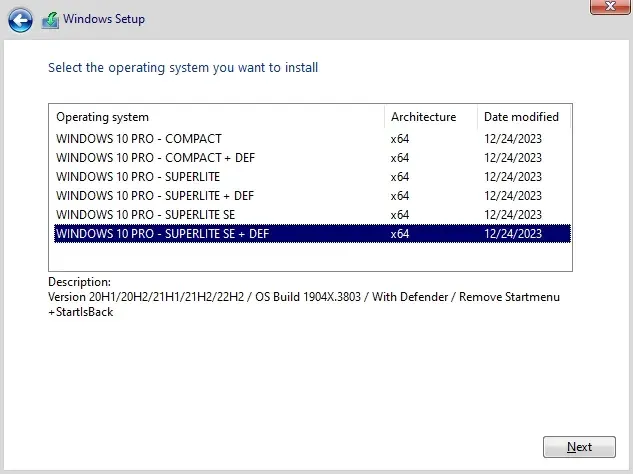Click the Windows Setup title icon
Screen dimensions: 633x474
tap(50, 20)
